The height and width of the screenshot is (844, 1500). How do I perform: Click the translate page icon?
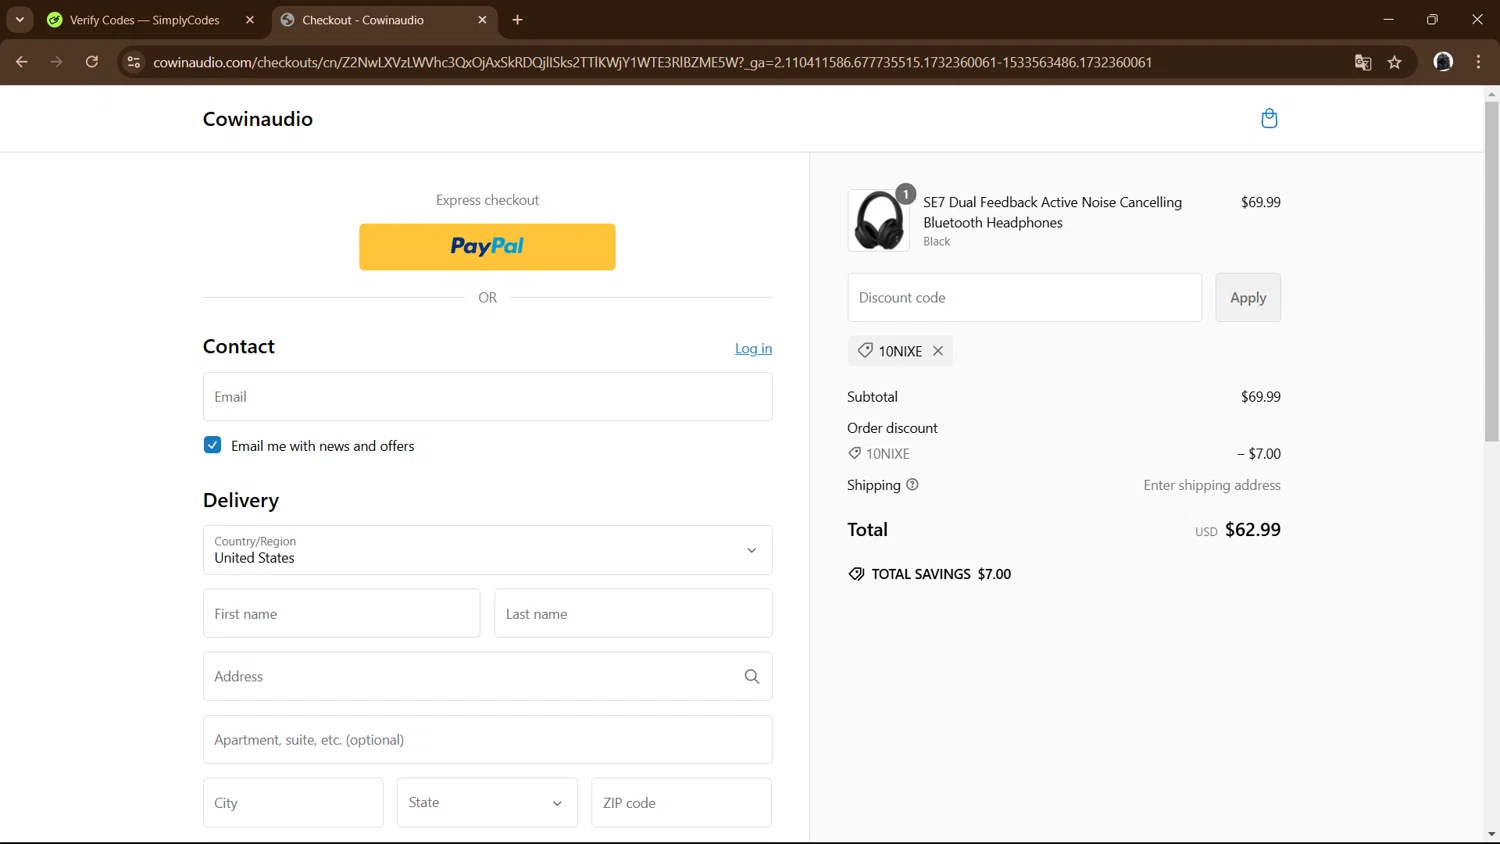coord(1363,62)
